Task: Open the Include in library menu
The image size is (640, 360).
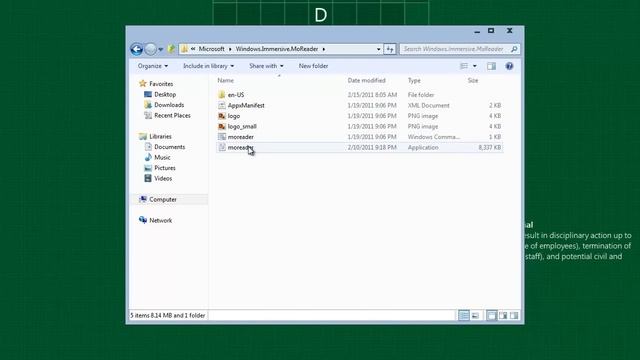Action: pos(209,66)
